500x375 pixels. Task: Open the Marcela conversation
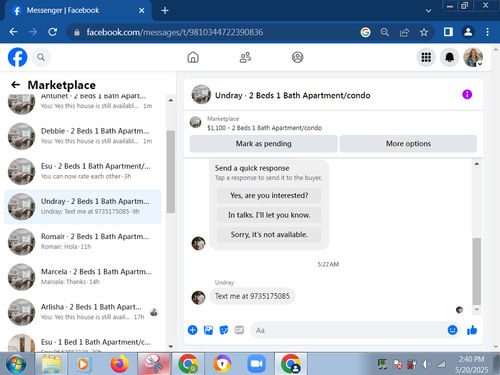pyautogui.click(x=83, y=277)
